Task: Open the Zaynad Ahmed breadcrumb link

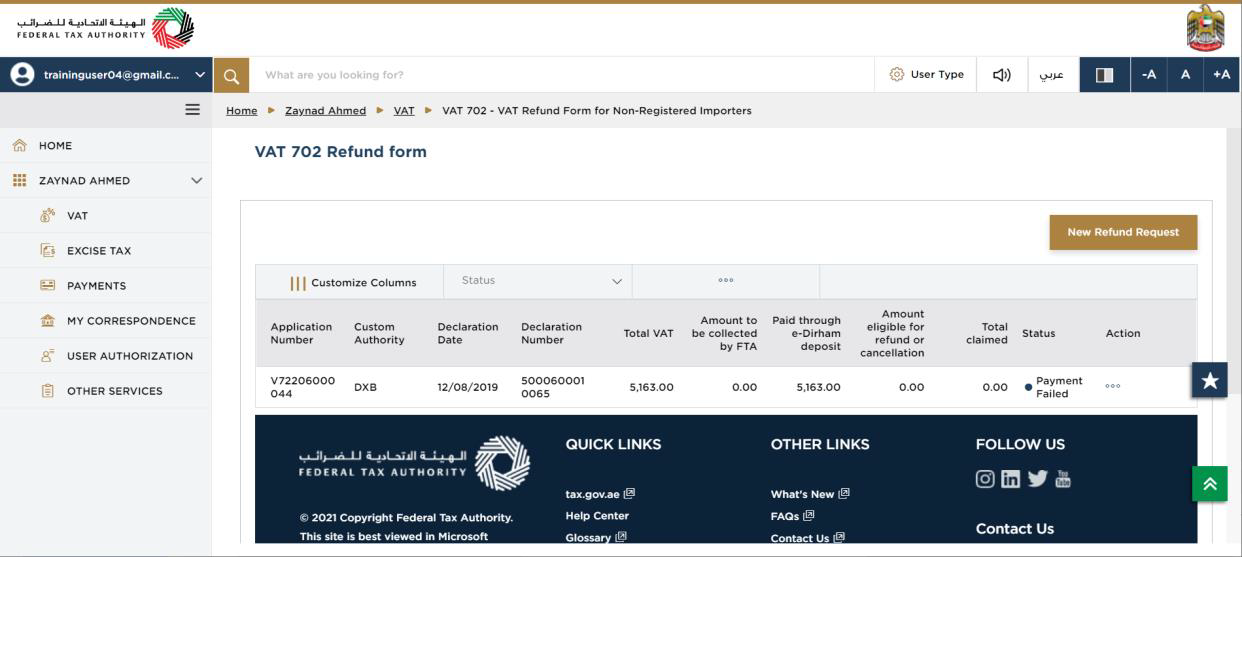Action: tap(325, 111)
